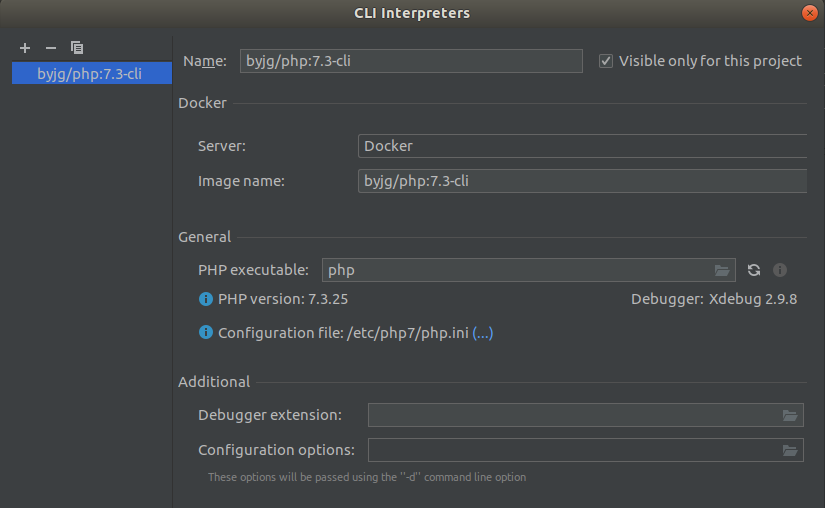Click the configuration file info icon
Screen dimensions: 825x508
click(206, 333)
